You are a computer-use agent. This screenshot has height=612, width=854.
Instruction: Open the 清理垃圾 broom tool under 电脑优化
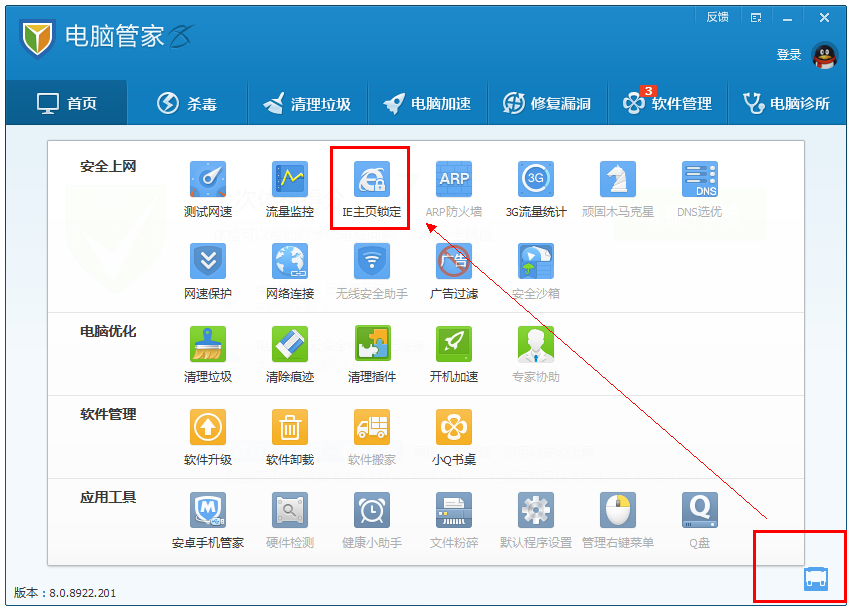[208, 354]
